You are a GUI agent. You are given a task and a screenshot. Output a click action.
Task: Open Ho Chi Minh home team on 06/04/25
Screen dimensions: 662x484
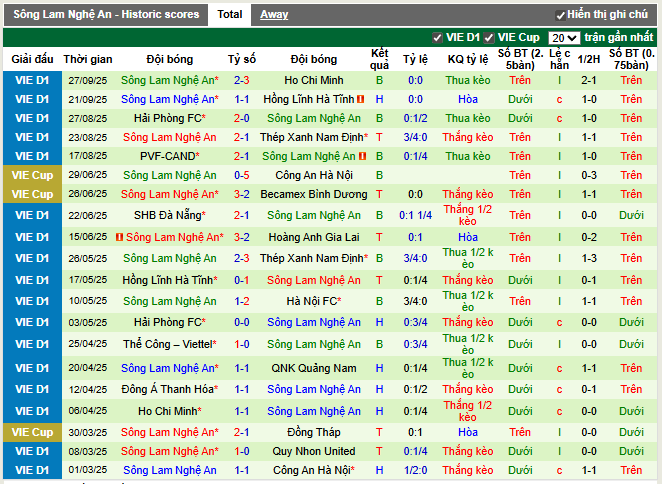[170, 411]
